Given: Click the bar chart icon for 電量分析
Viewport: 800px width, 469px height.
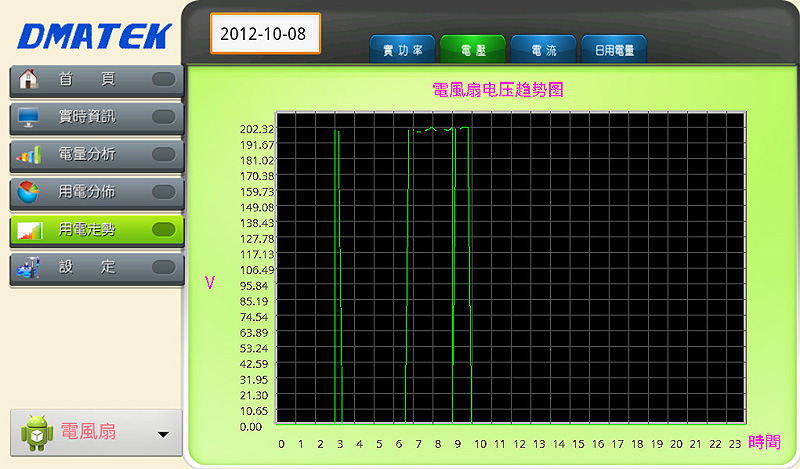Looking at the screenshot, I should point(29,154).
